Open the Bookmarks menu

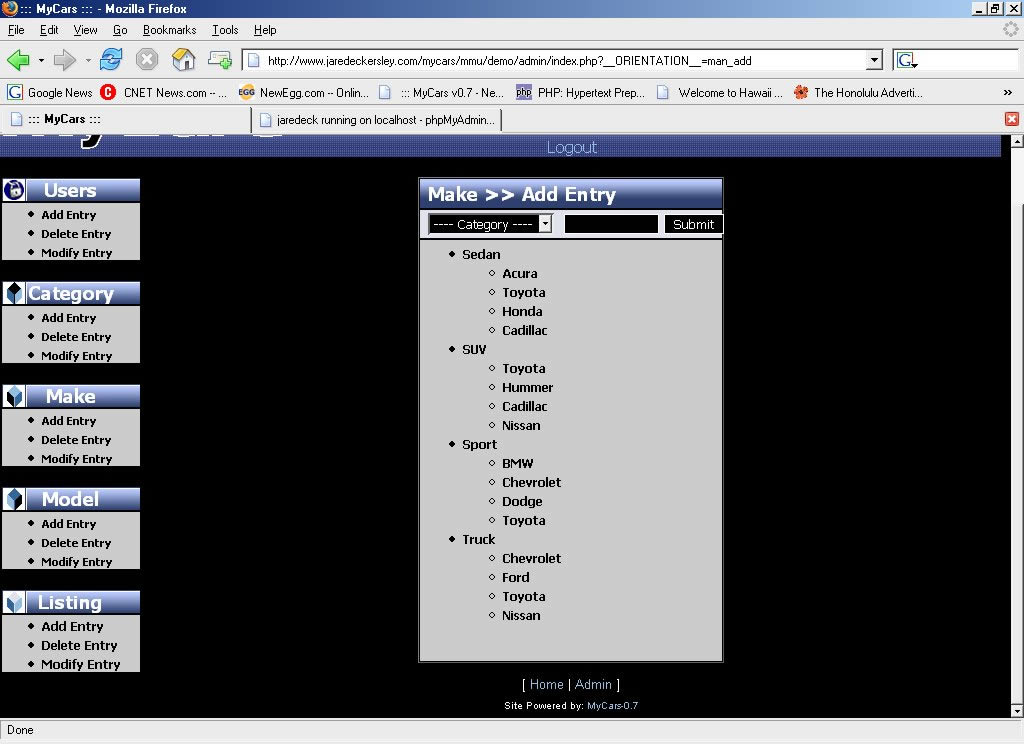pos(169,30)
